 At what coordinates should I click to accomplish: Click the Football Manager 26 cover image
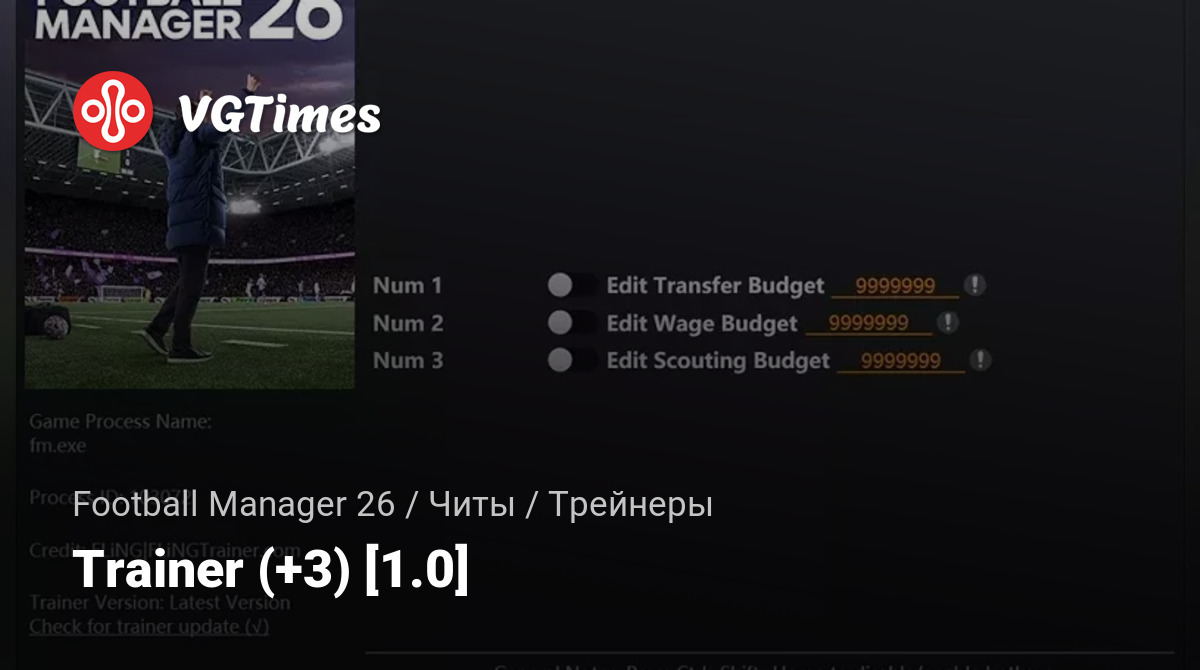(x=190, y=194)
